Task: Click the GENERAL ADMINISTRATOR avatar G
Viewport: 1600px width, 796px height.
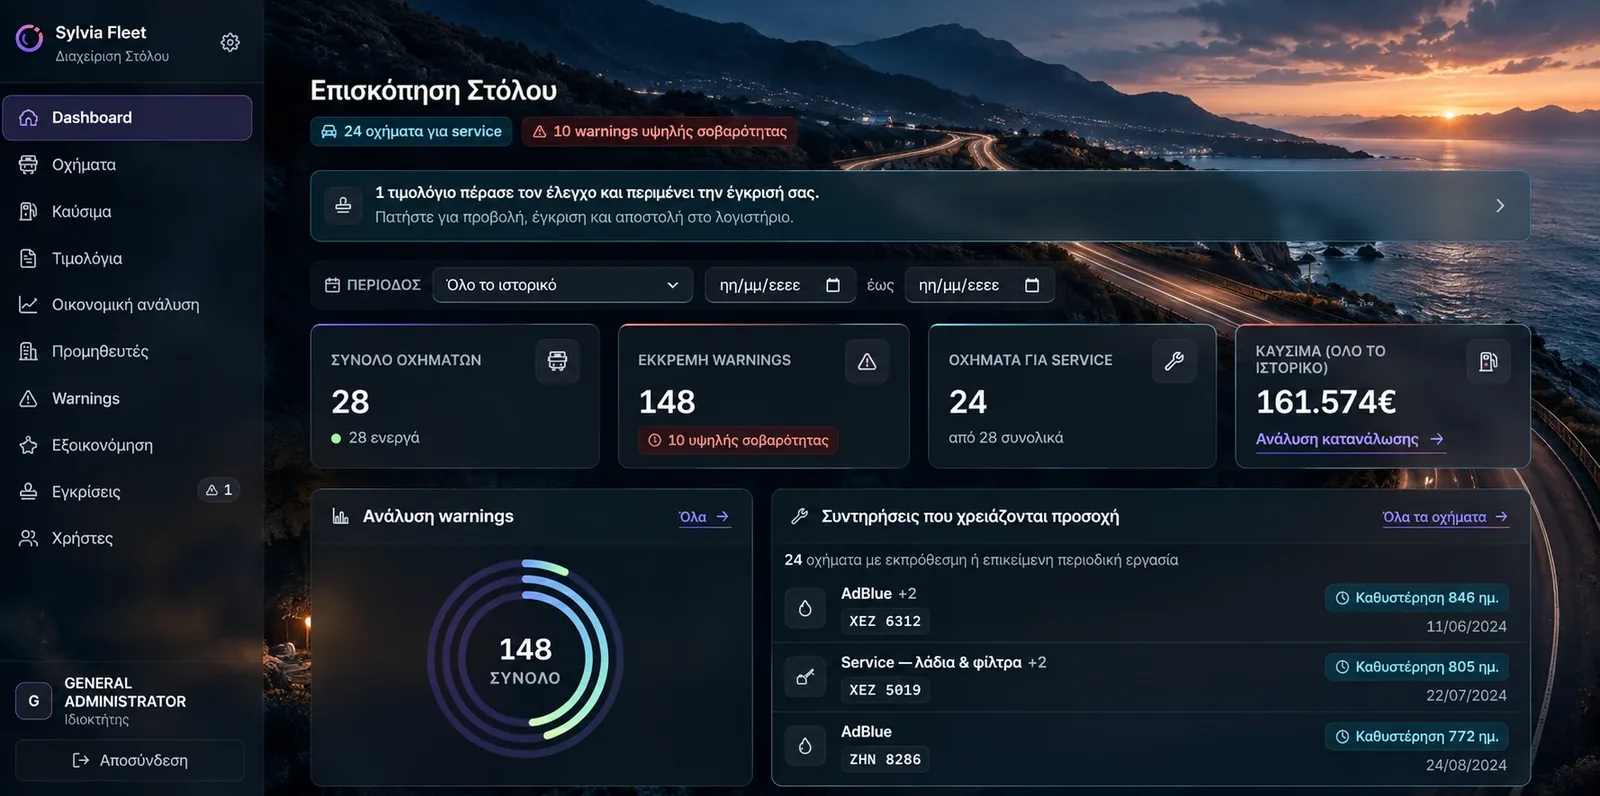Action: [x=33, y=701]
